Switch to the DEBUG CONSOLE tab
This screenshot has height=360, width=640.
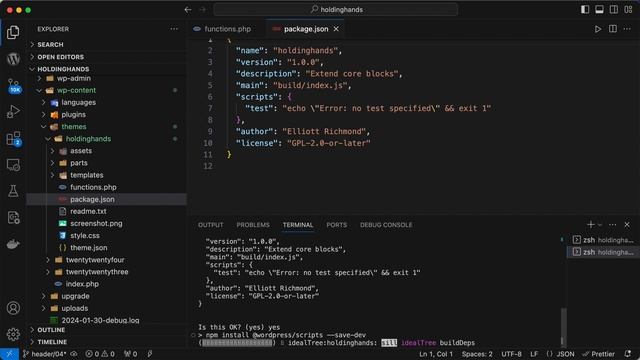(386, 225)
